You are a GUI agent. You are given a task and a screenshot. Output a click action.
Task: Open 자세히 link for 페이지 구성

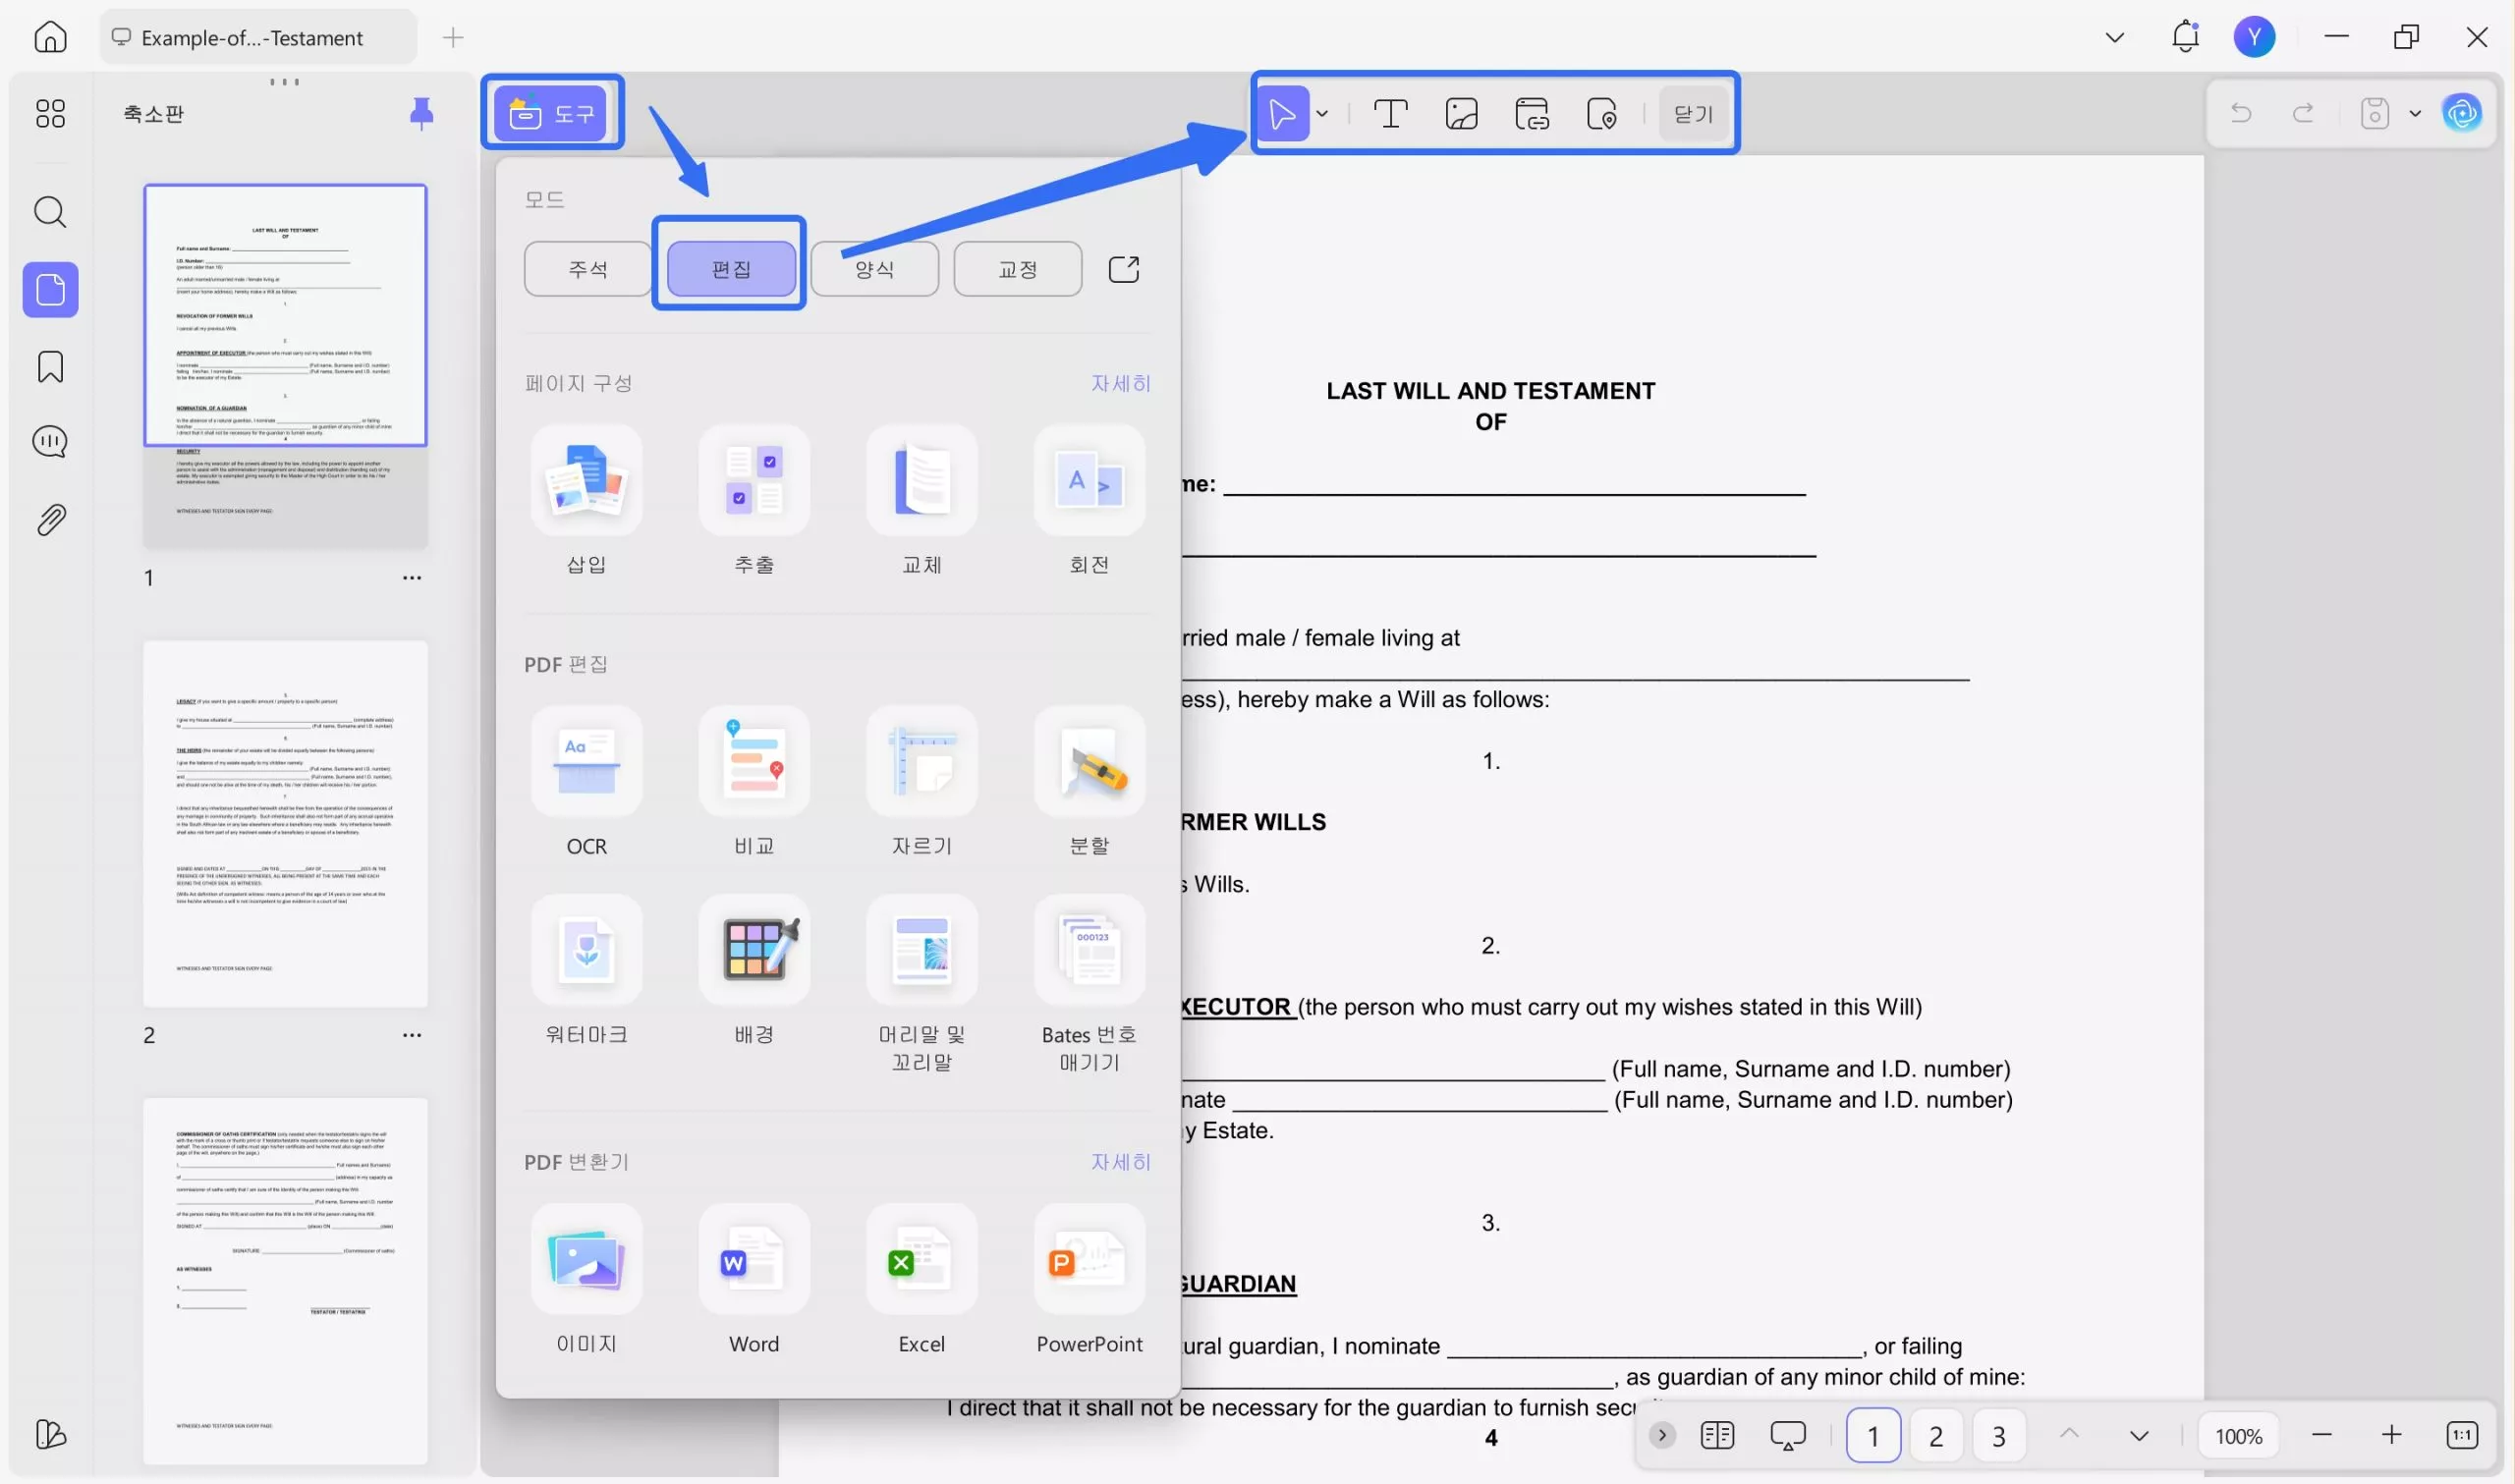[x=1120, y=383]
